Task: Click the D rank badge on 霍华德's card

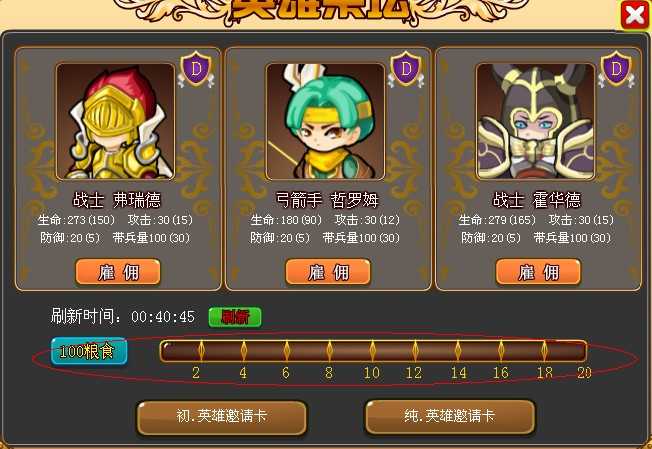Action: pyautogui.click(x=617, y=69)
